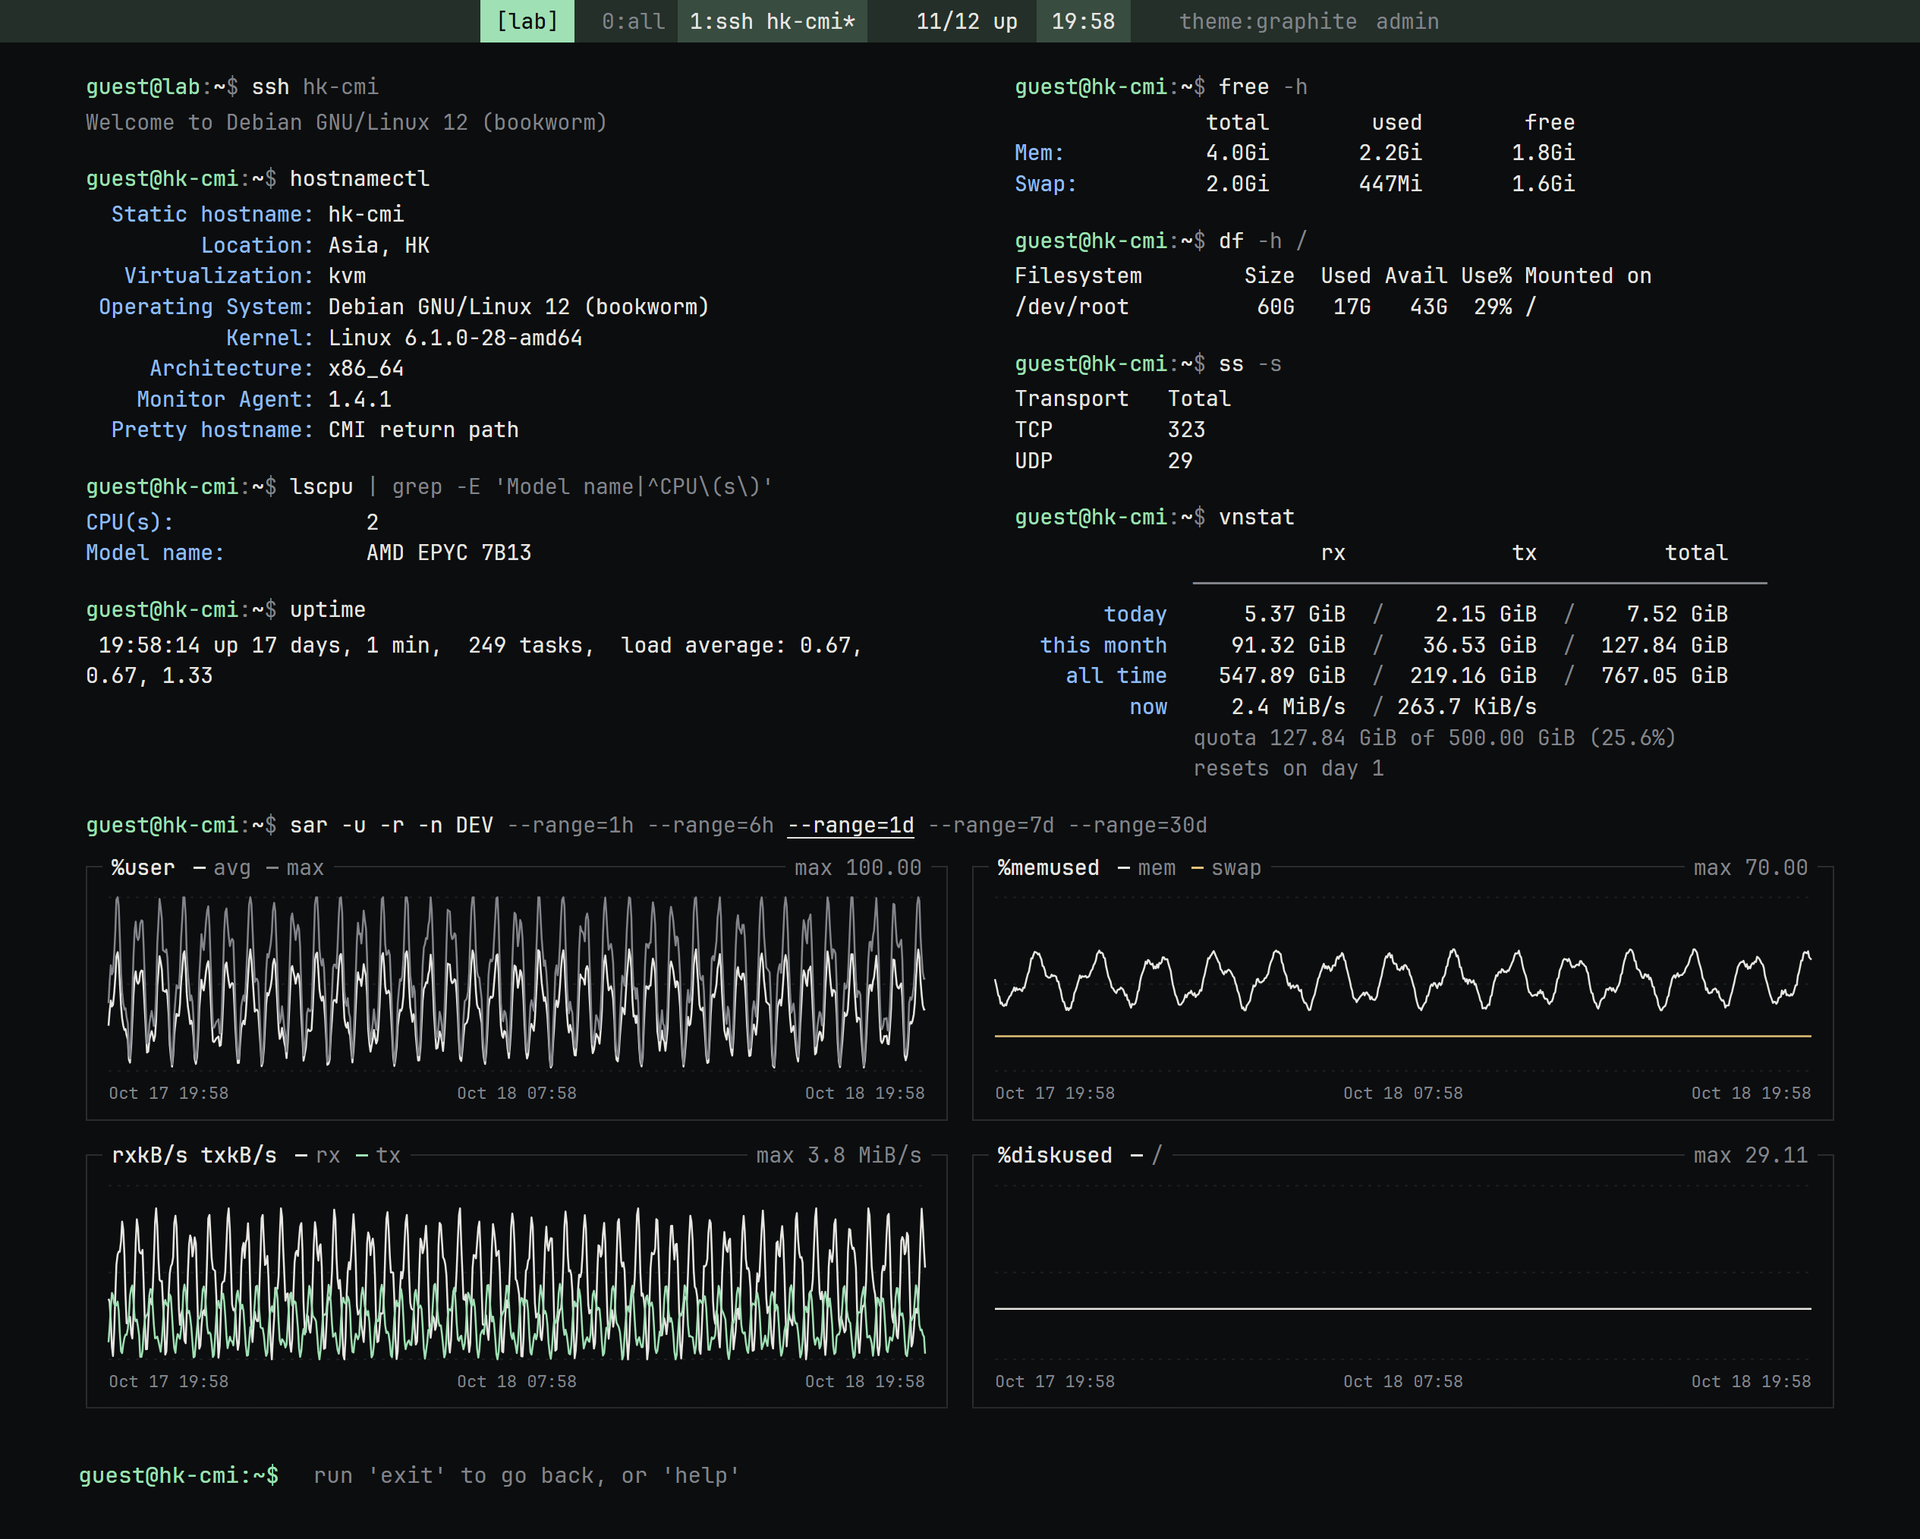
Task: Click the %memused chart title
Action: coord(1048,868)
